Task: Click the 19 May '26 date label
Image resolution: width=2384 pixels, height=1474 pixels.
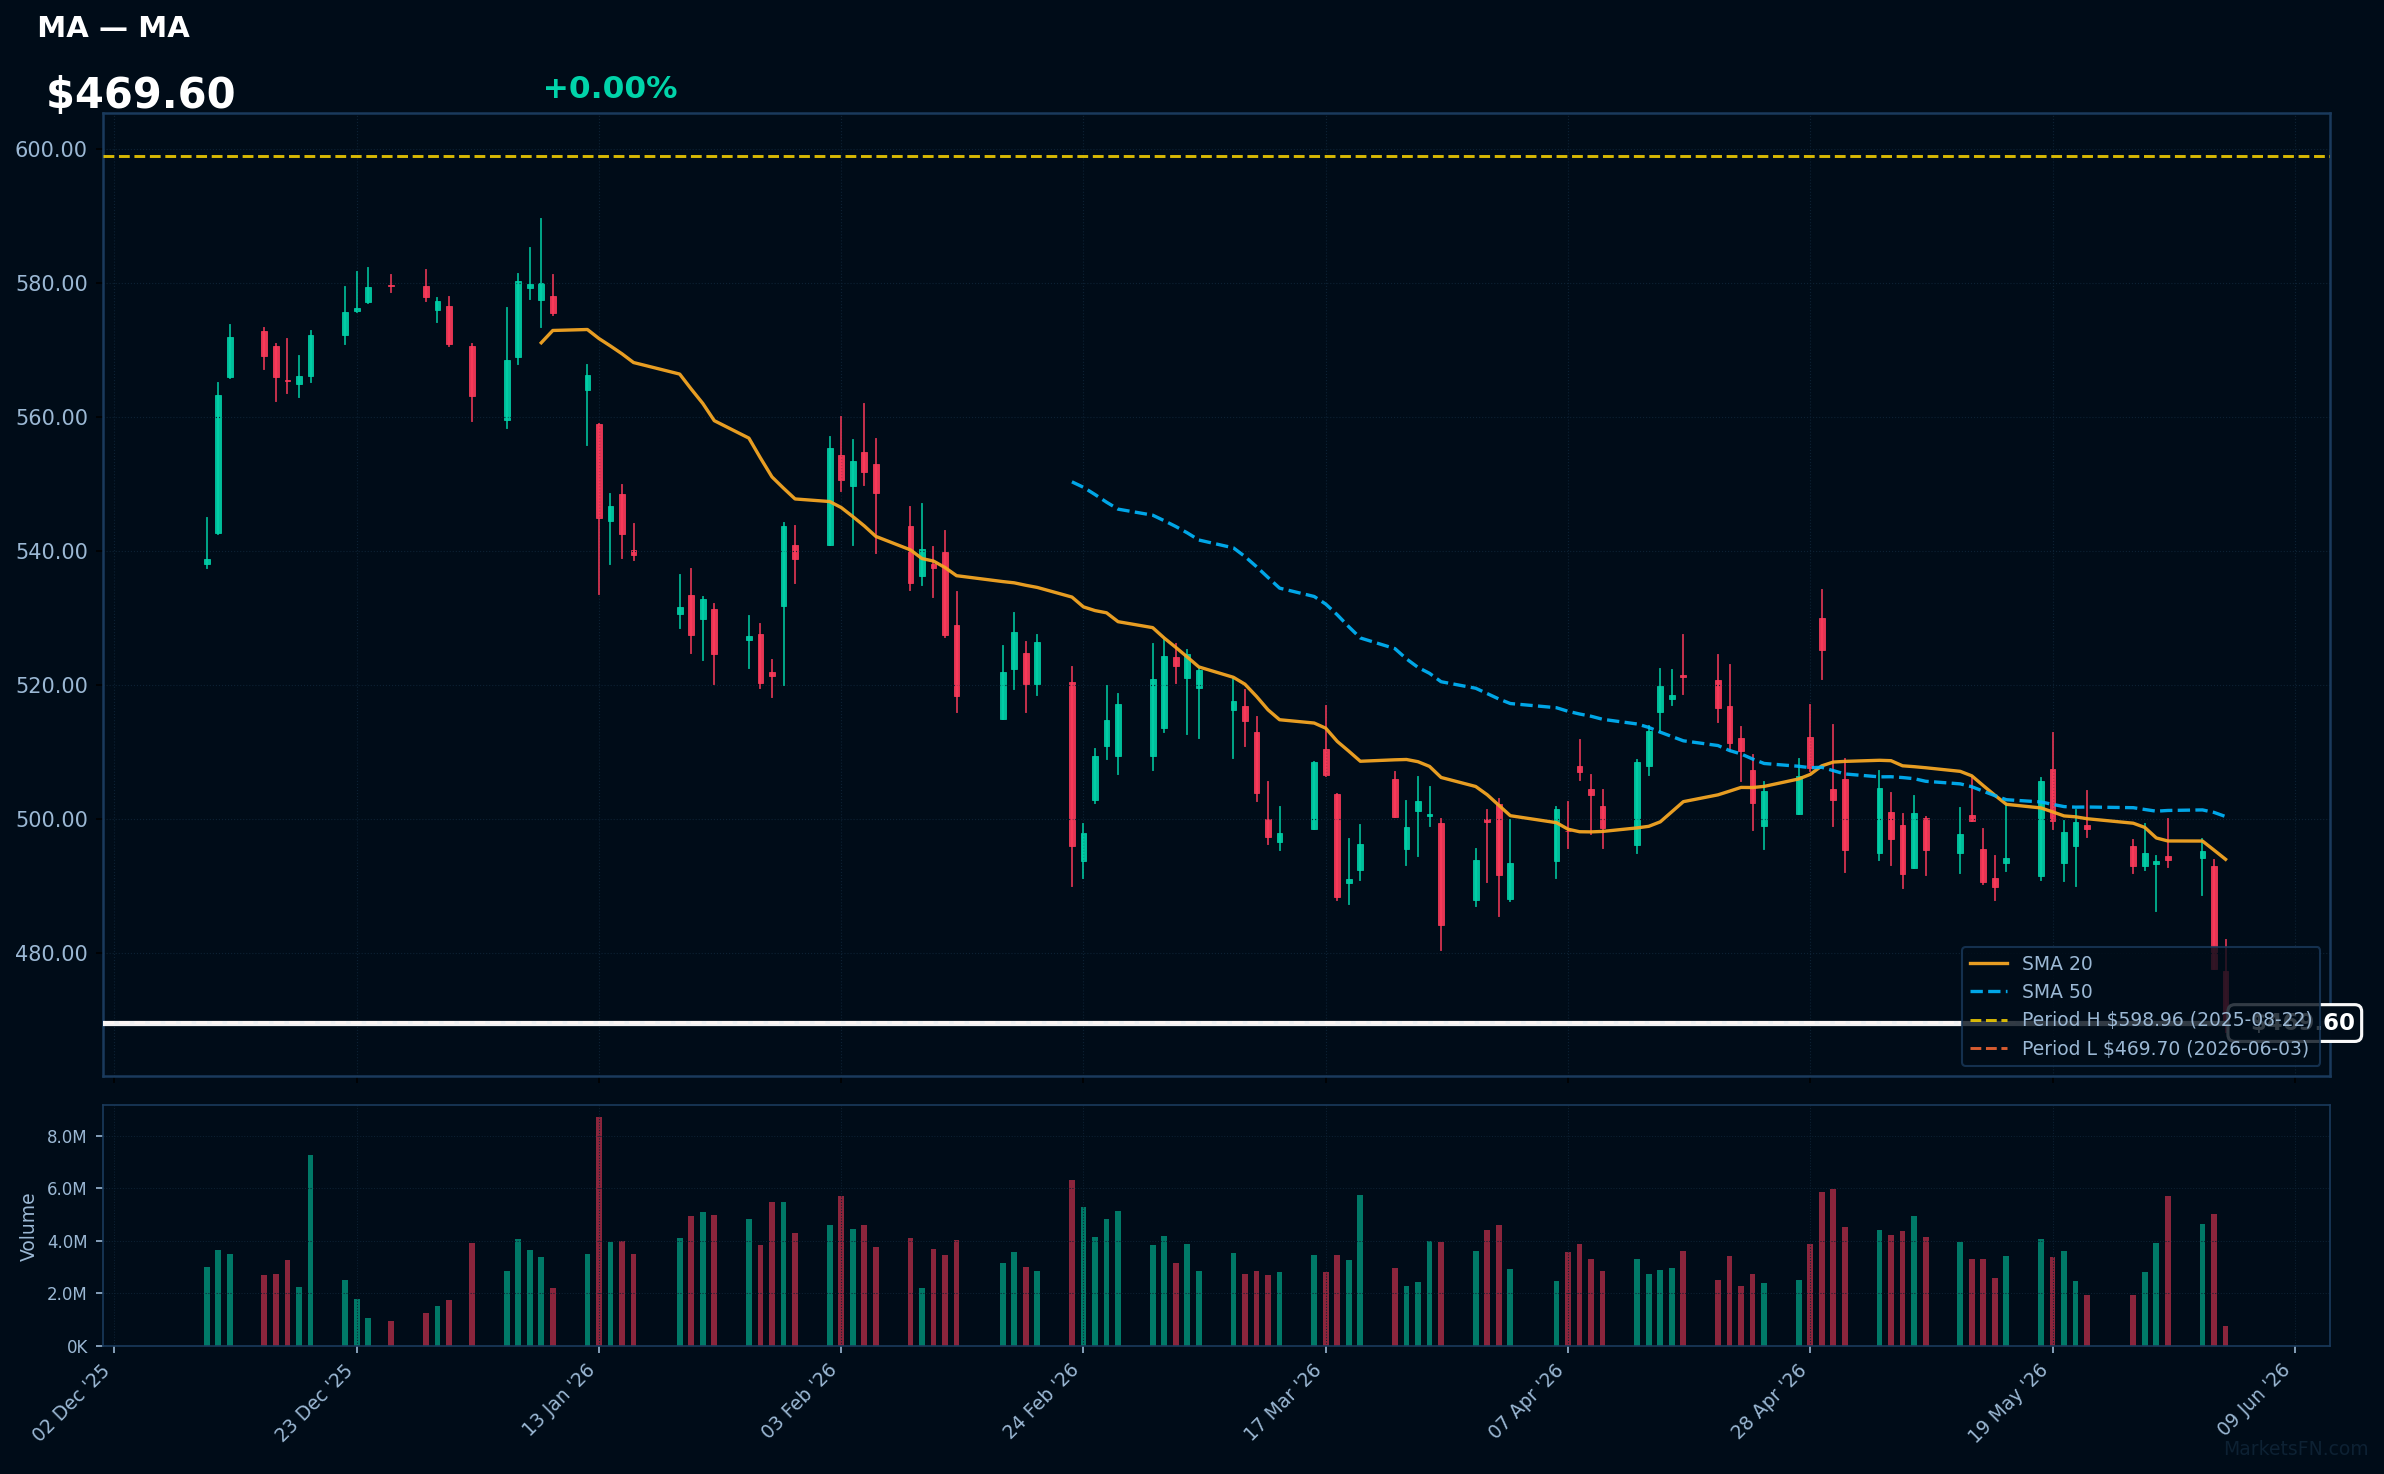Action: (x=2007, y=1402)
